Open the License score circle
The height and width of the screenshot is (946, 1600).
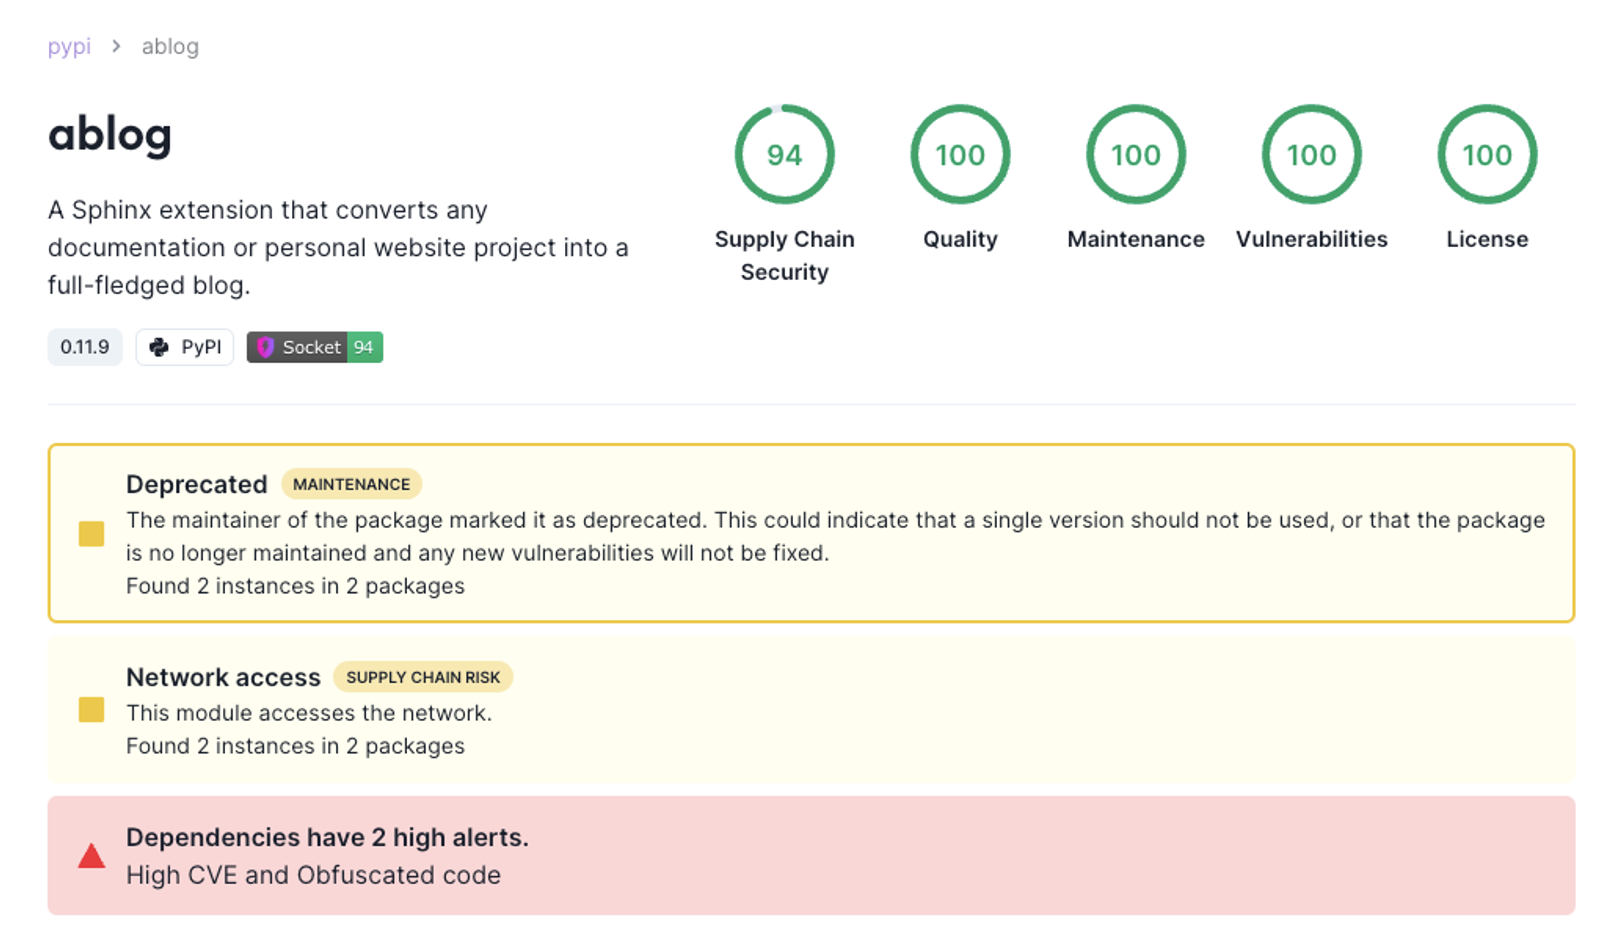pos(1487,154)
